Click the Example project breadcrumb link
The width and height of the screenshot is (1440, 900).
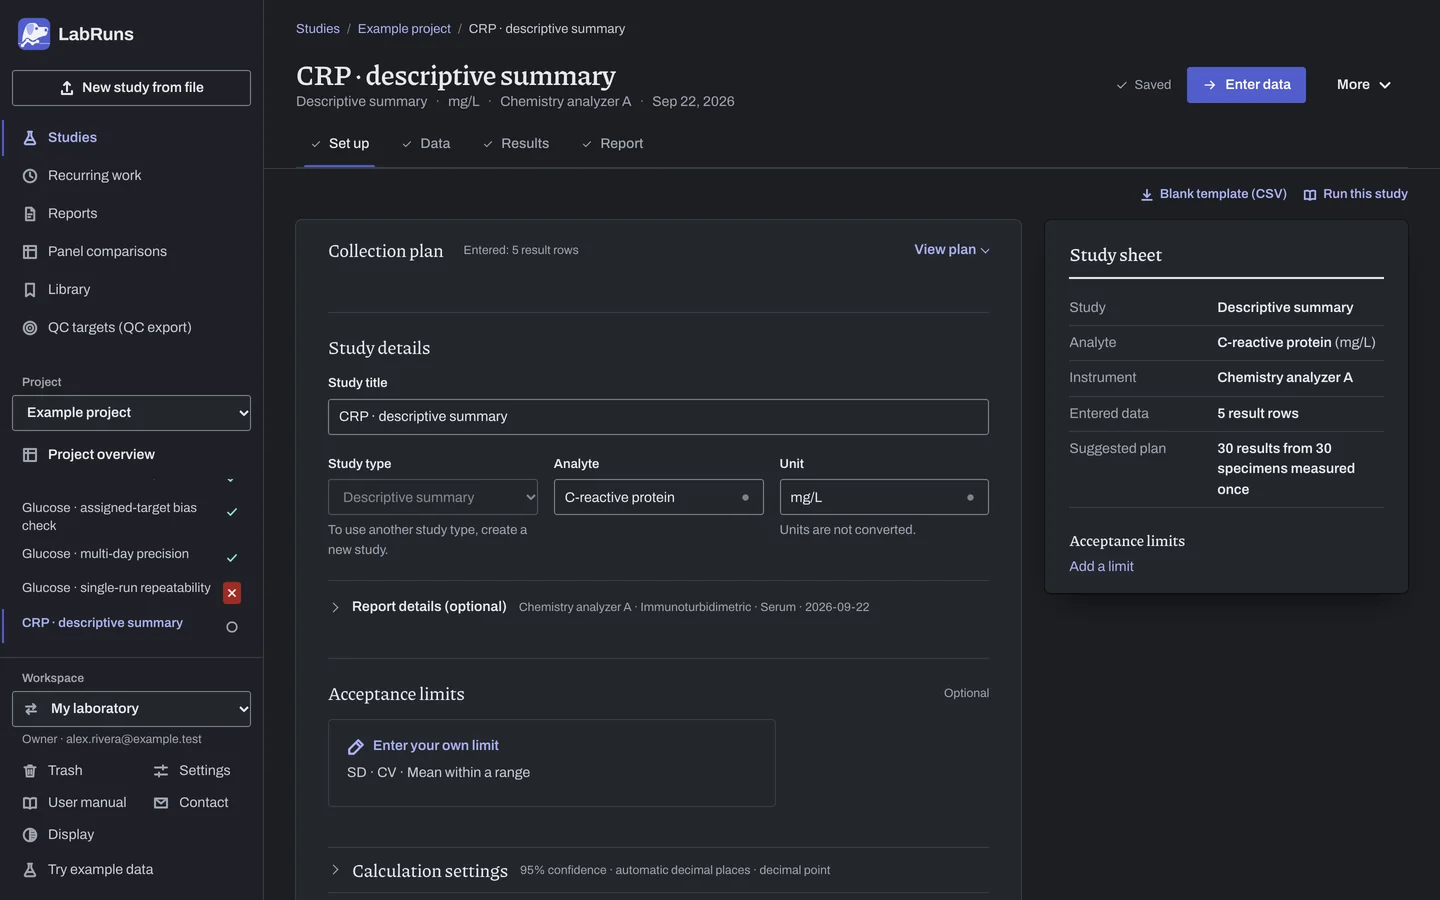click(x=404, y=29)
